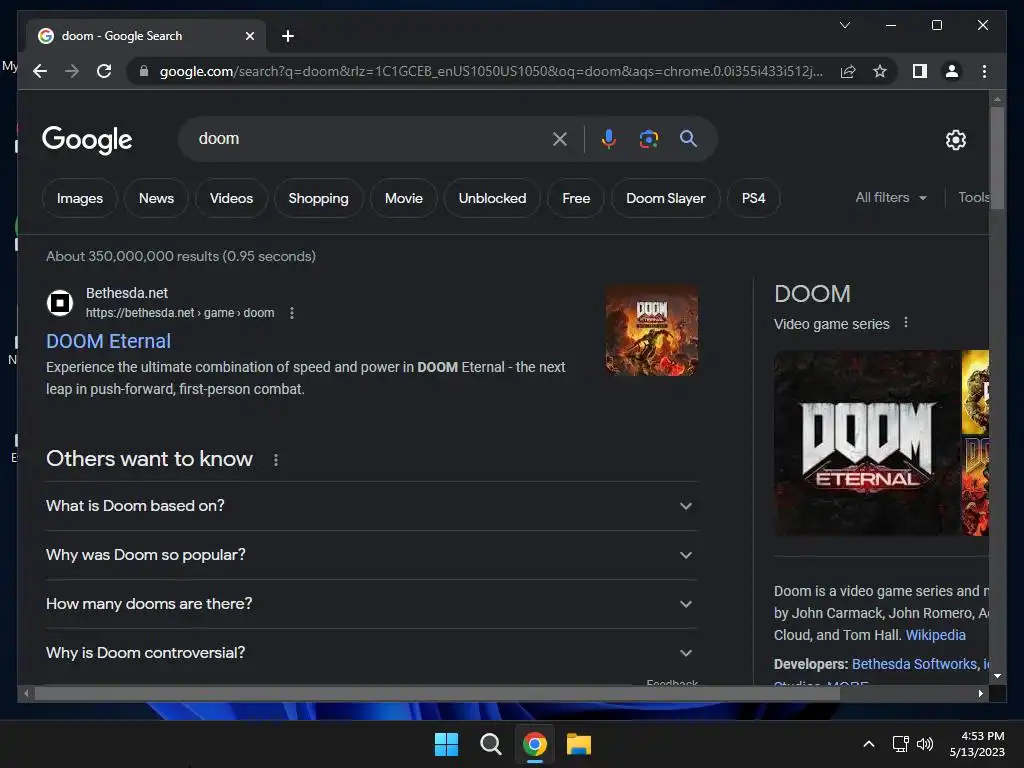Share this page using share icon
The image size is (1024, 768).
[x=848, y=71]
